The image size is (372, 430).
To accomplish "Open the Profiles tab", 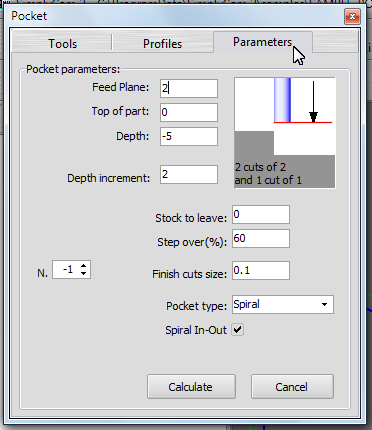I will [x=162, y=44].
